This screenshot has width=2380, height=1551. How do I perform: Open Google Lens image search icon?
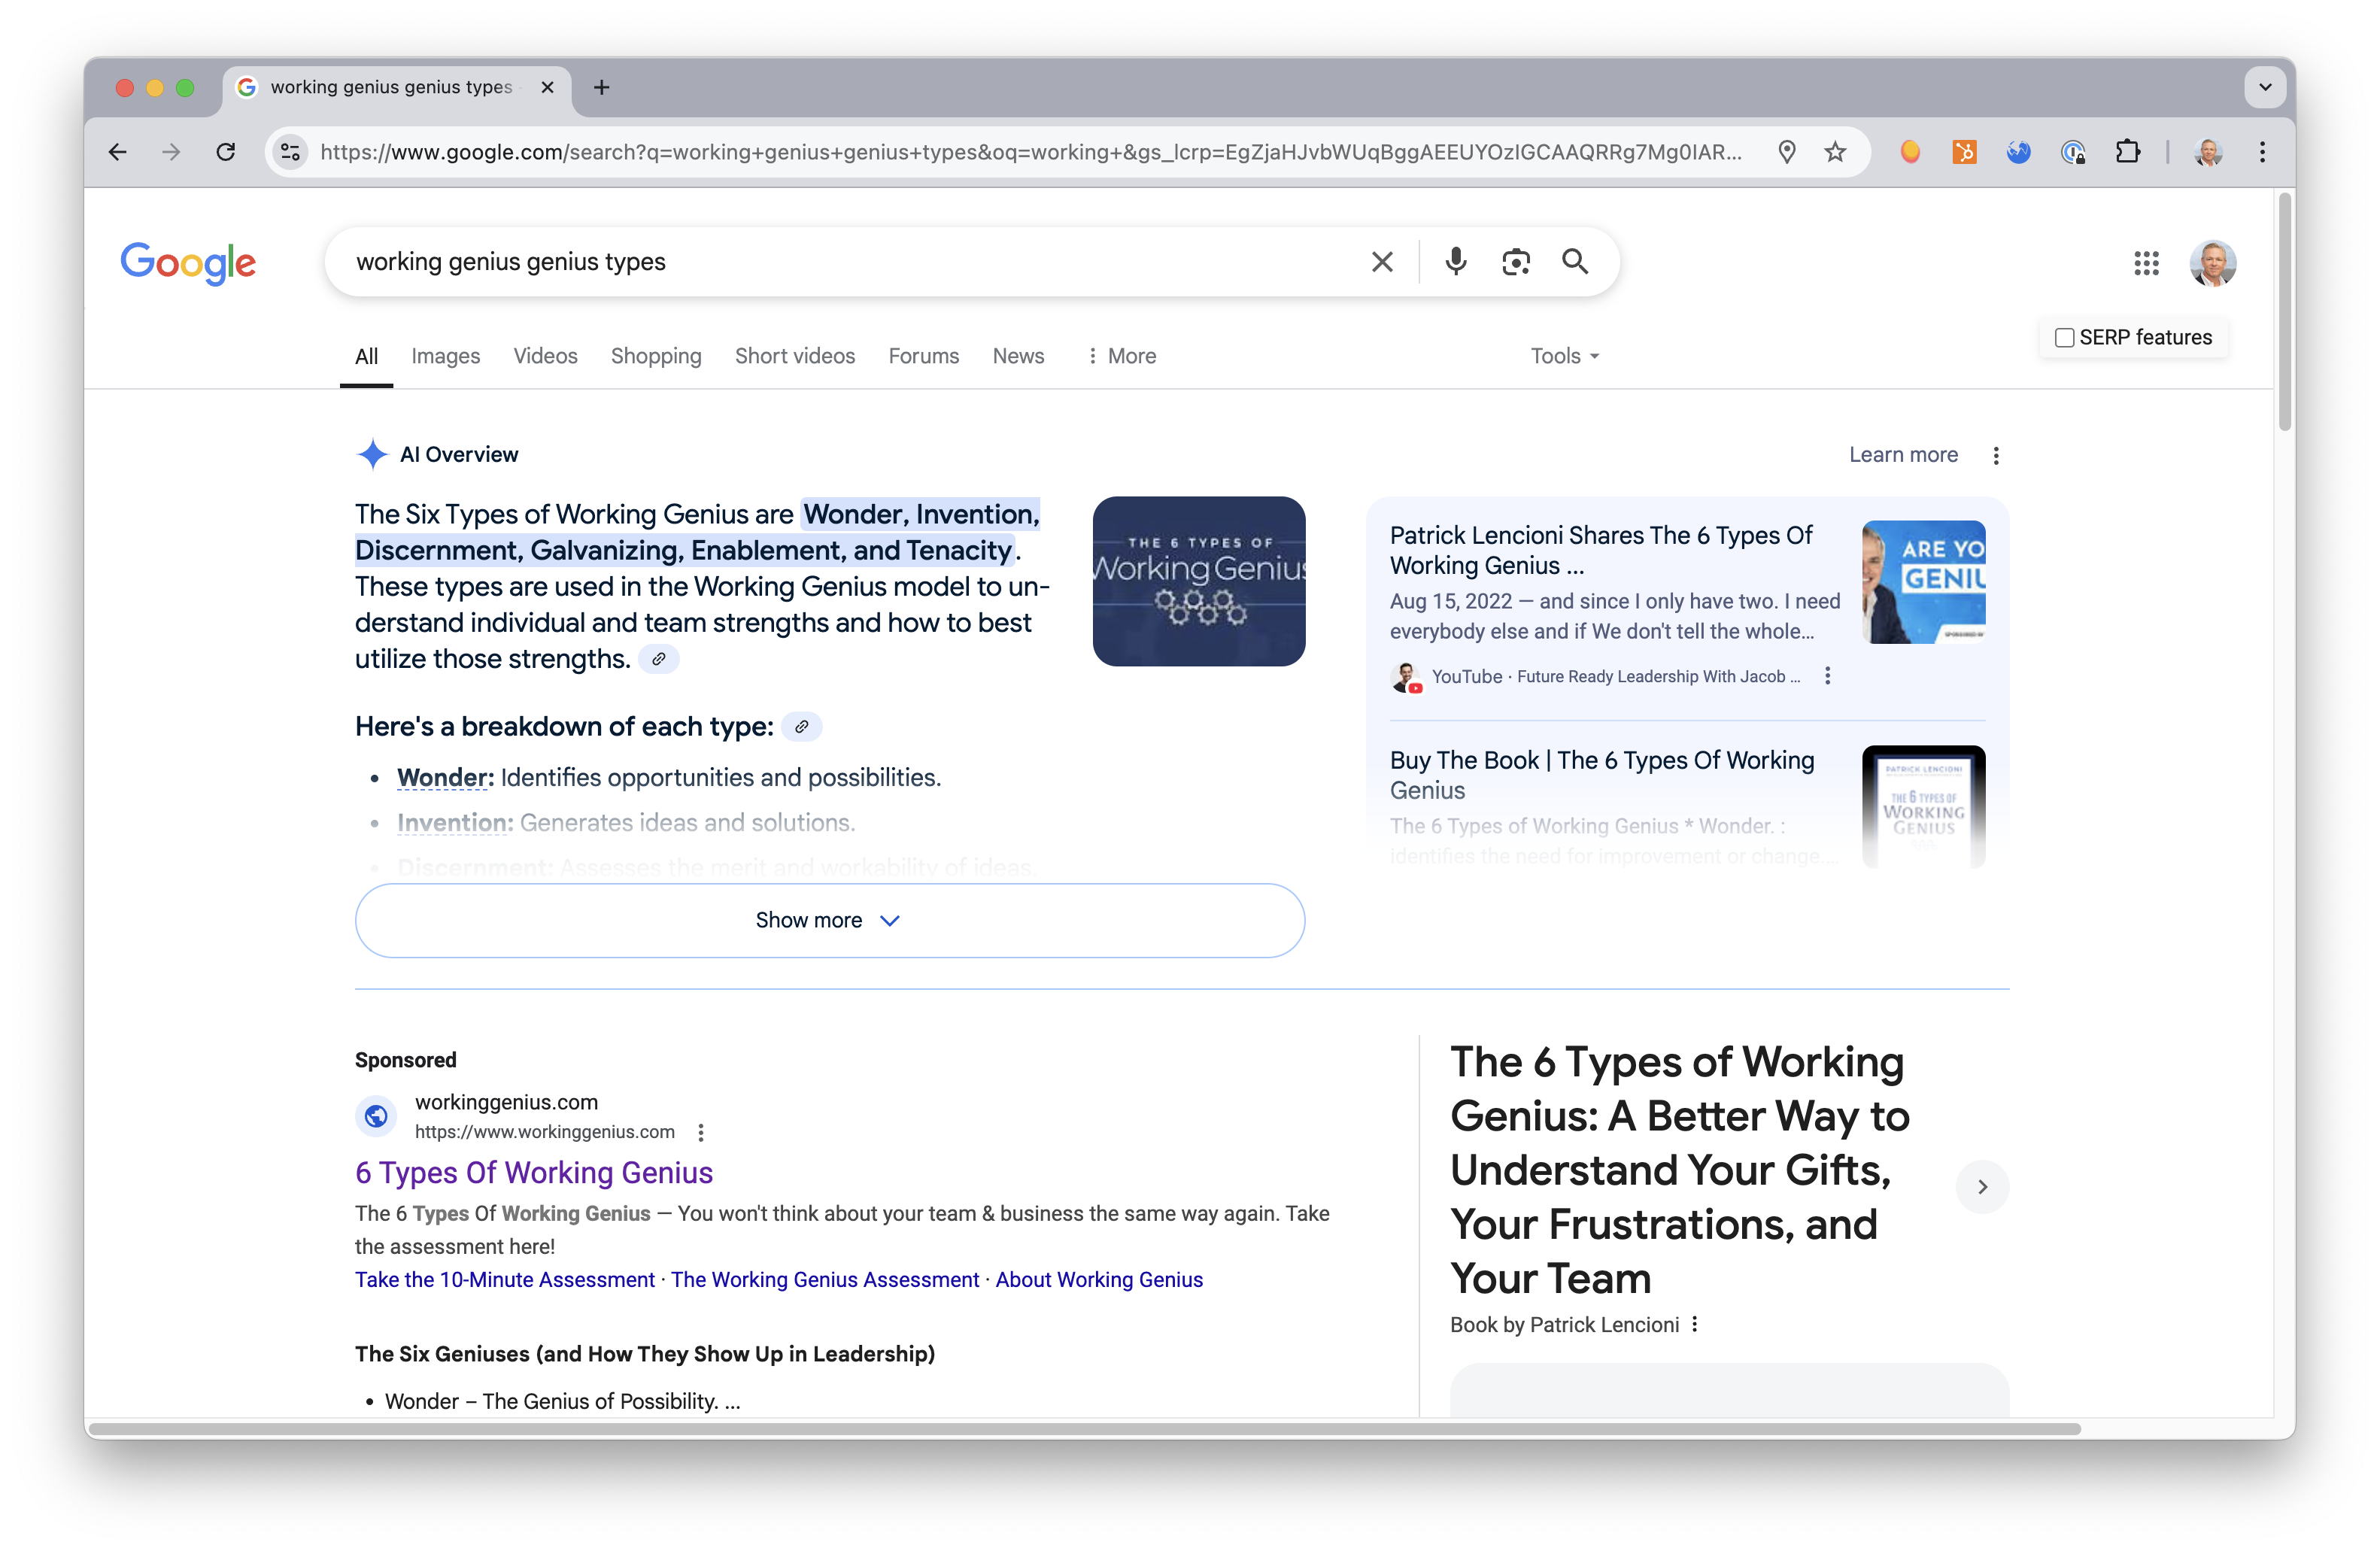(x=1516, y=262)
